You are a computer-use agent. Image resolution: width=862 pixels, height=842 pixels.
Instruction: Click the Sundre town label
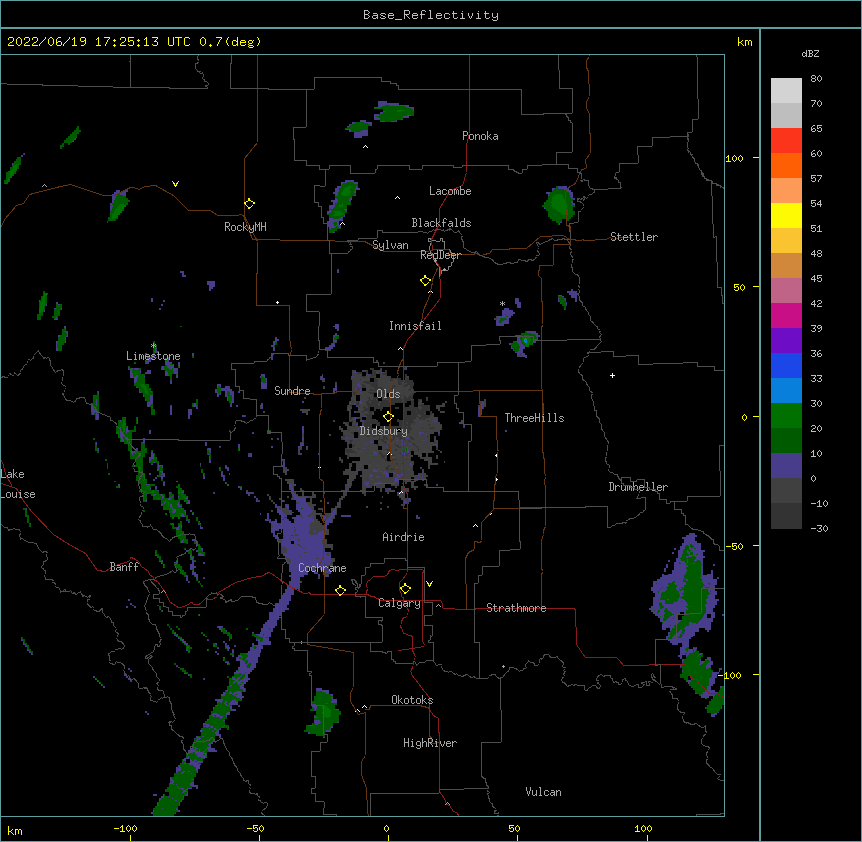[292, 391]
